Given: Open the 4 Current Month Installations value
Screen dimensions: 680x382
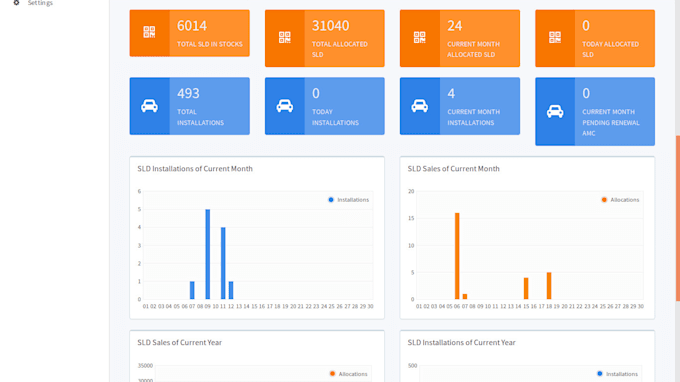Looking at the screenshot, I should (x=451, y=93).
